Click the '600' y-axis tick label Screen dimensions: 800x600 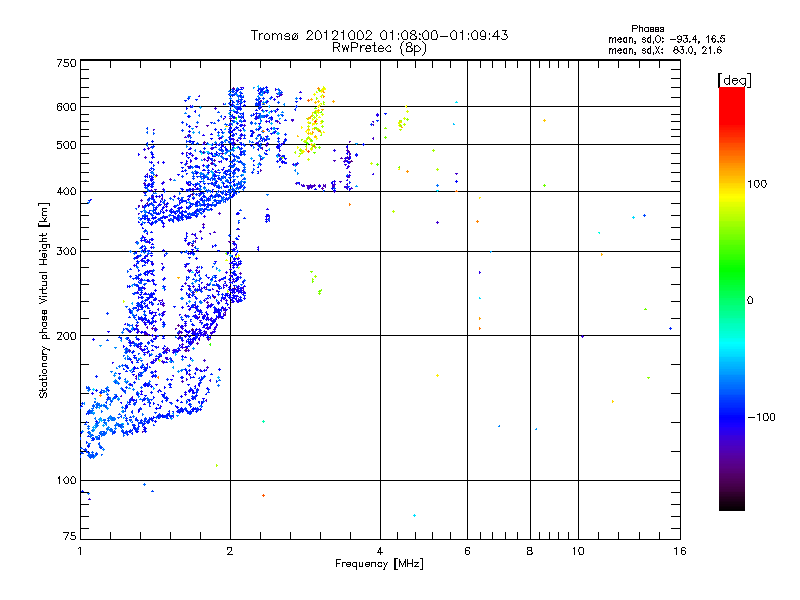(x=66, y=107)
